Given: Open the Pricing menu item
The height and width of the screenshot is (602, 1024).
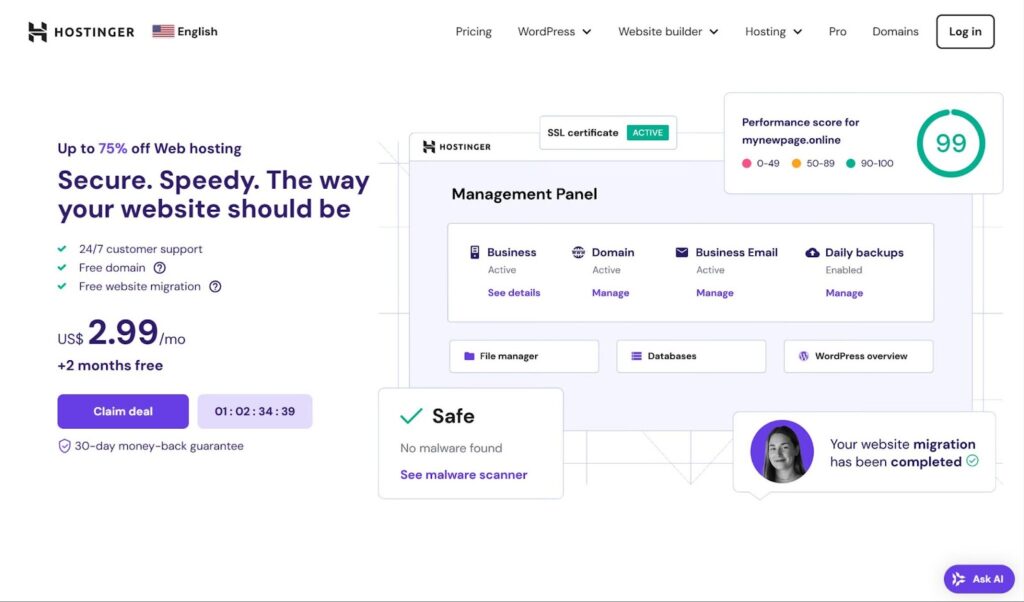Looking at the screenshot, I should 473,32.
